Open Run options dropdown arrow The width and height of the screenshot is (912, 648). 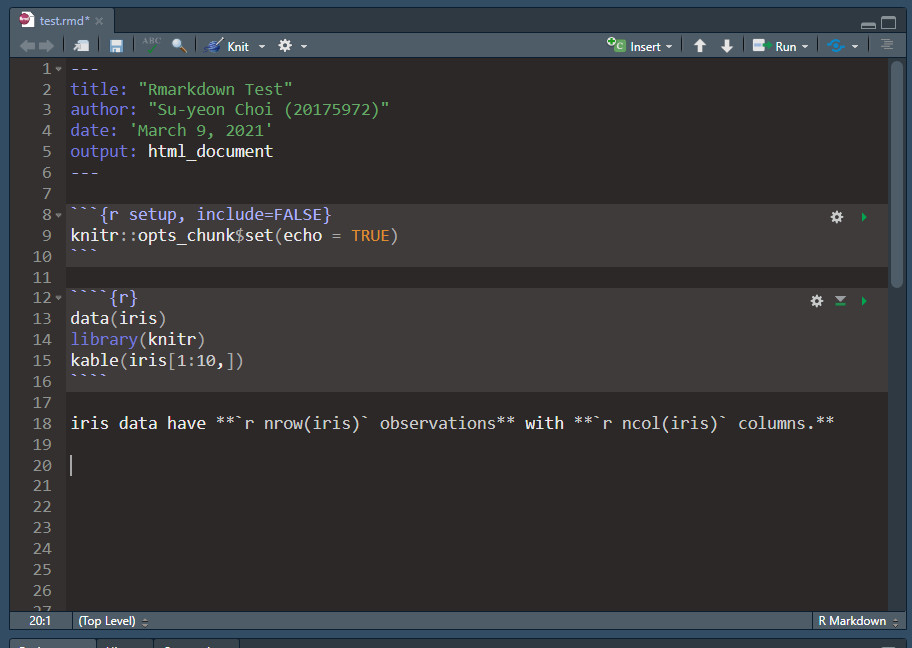pyautogui.click(x=805, y=47)
